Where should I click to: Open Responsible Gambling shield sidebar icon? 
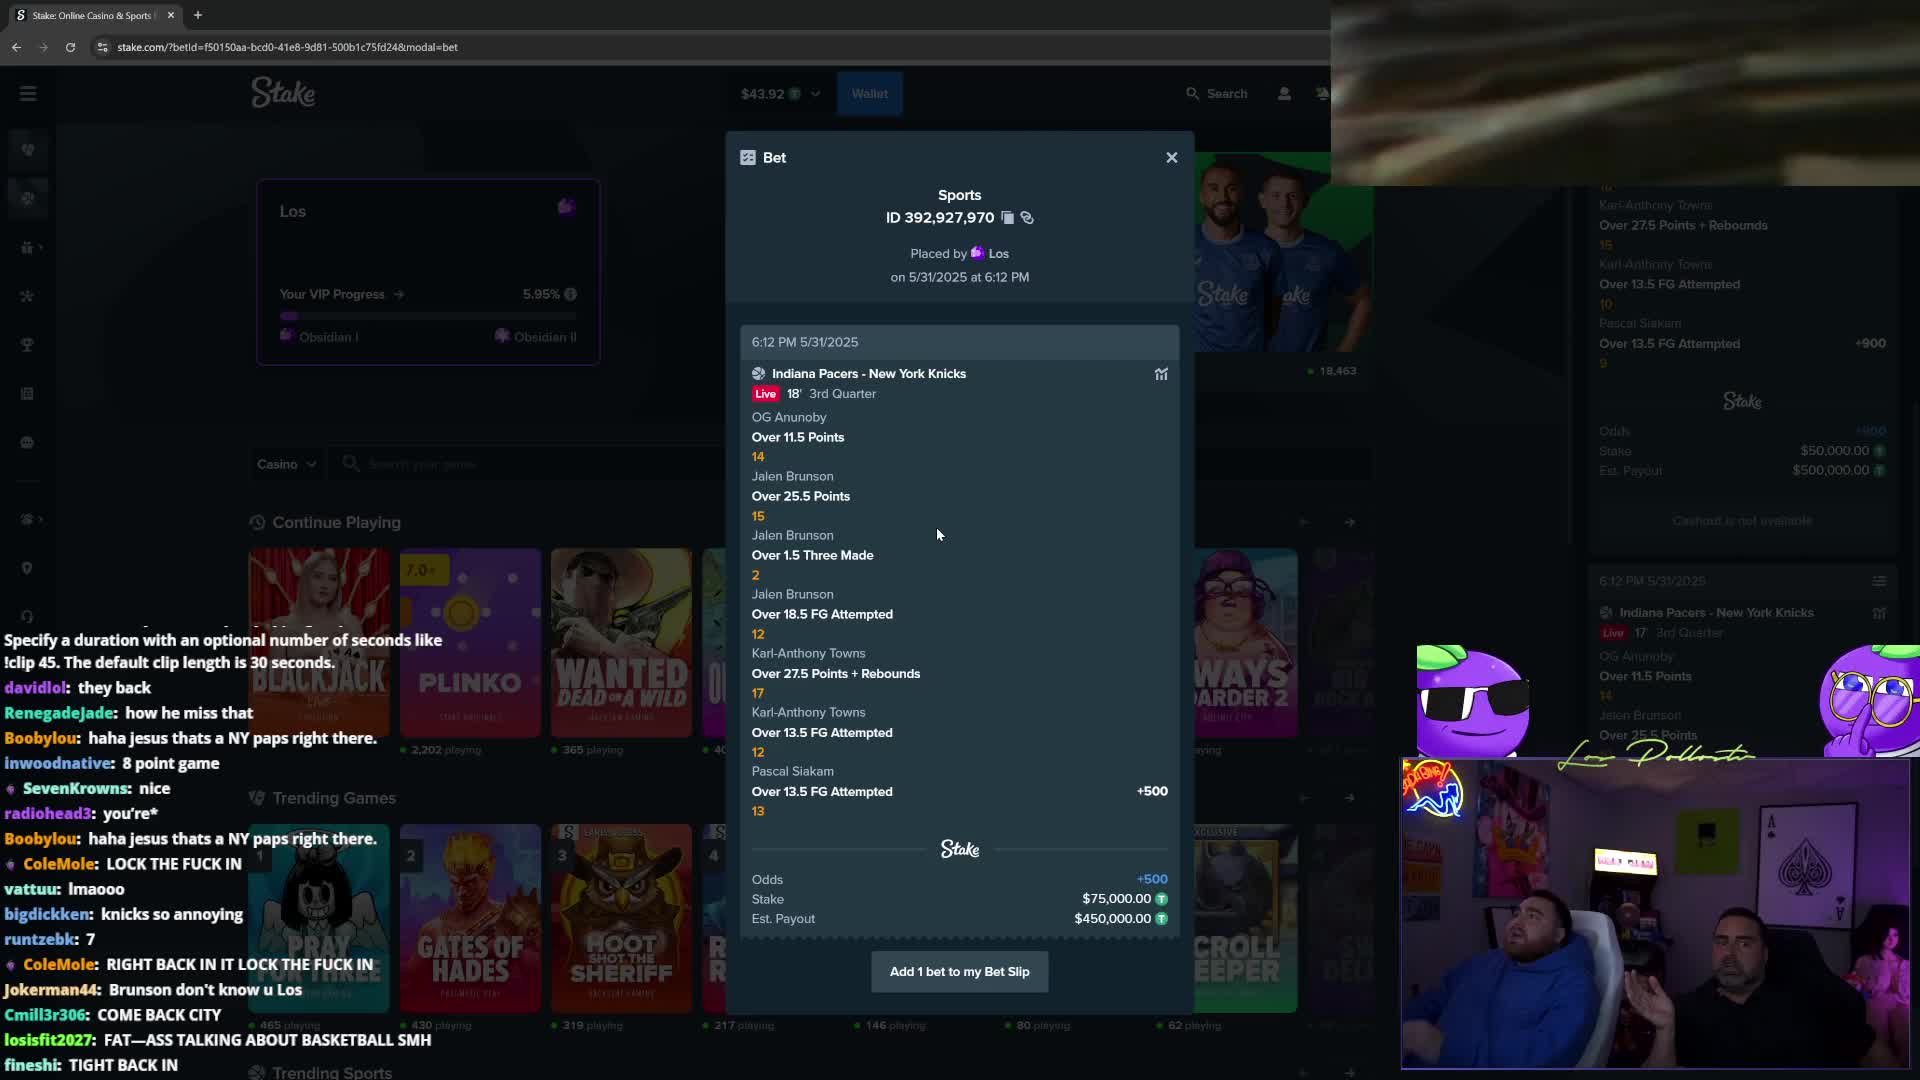tap(28, 568)
